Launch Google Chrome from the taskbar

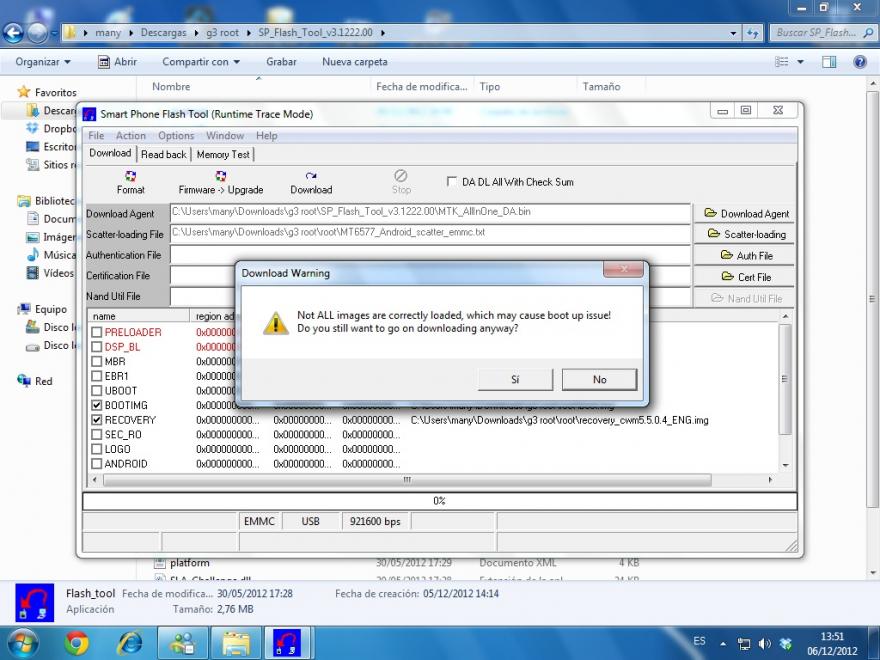(x=76, y=643)
